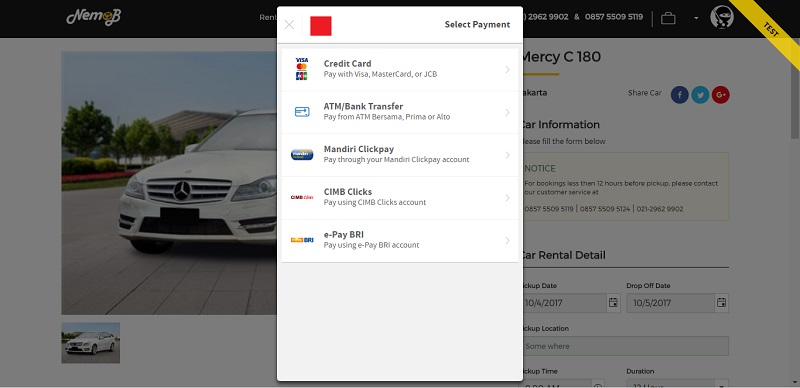Screen dimensions: 800x388
Task: Click the Pickup Date field showing 10/4/2017
Action: click(x=564, y=303)
